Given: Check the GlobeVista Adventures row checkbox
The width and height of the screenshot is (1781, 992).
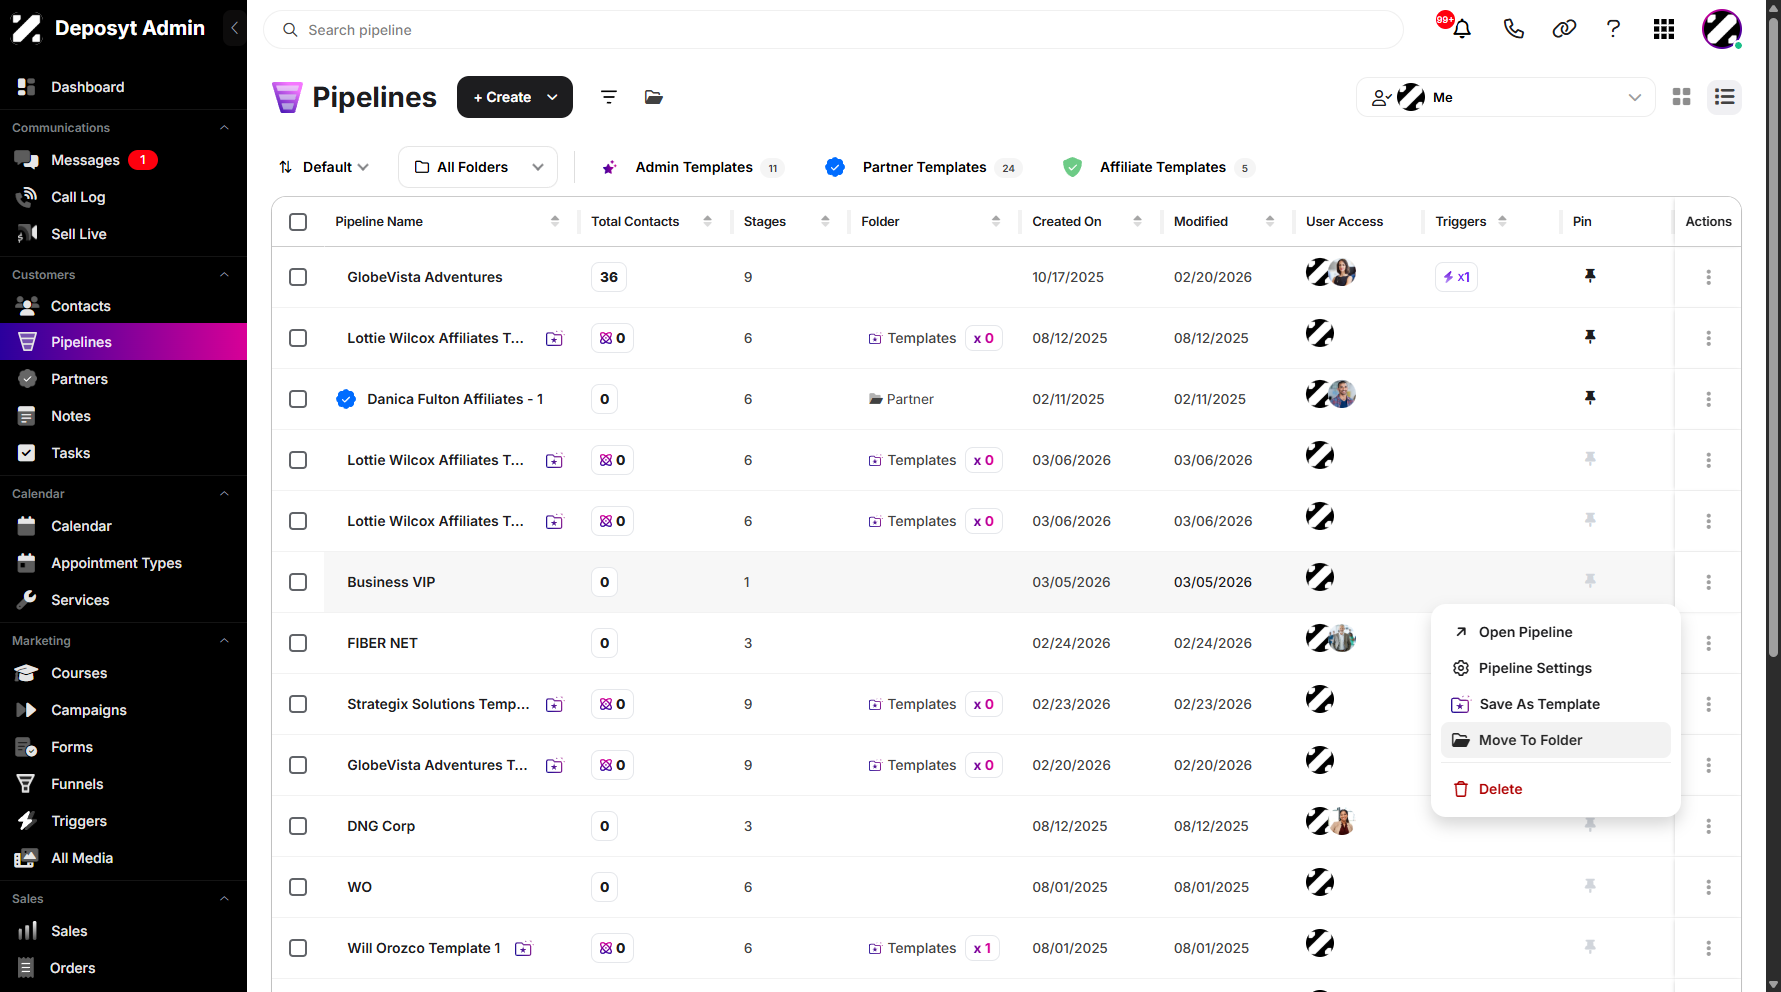Looking at the screenshot, I should coord(298,277).
